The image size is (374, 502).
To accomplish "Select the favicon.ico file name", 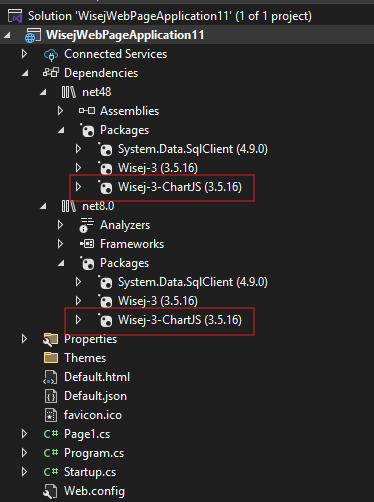I will click(x=93, y=415).
